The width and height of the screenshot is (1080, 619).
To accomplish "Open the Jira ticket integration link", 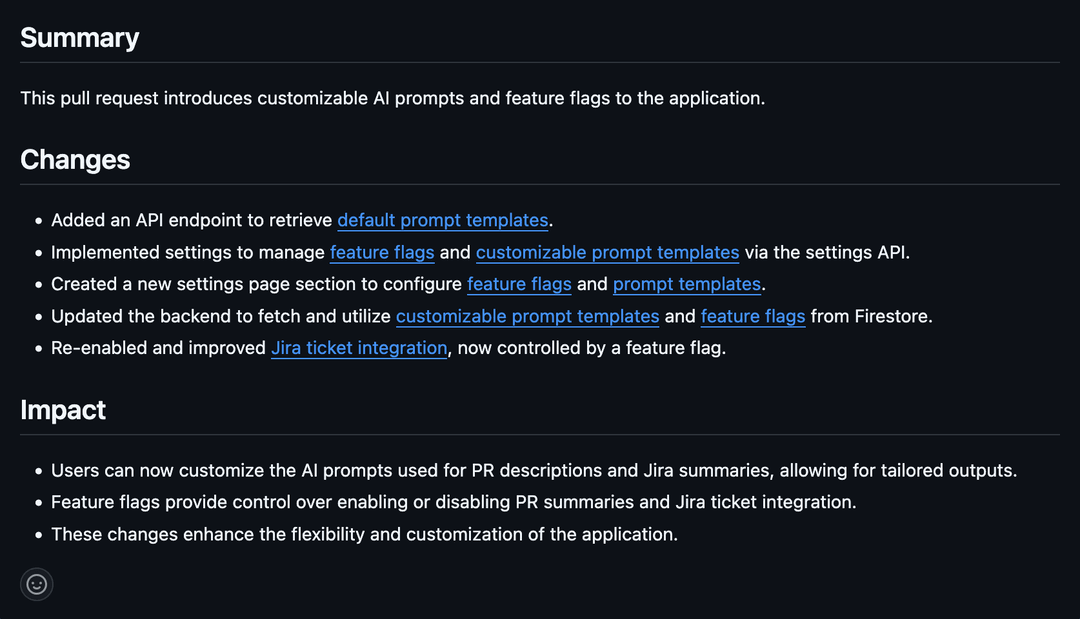I will [359, 348].
